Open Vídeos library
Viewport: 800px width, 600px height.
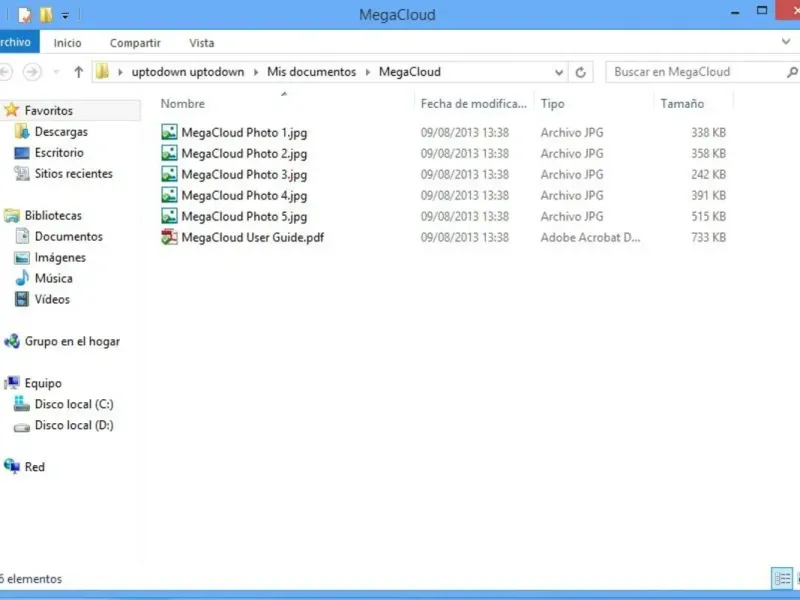tap(52, 299)
